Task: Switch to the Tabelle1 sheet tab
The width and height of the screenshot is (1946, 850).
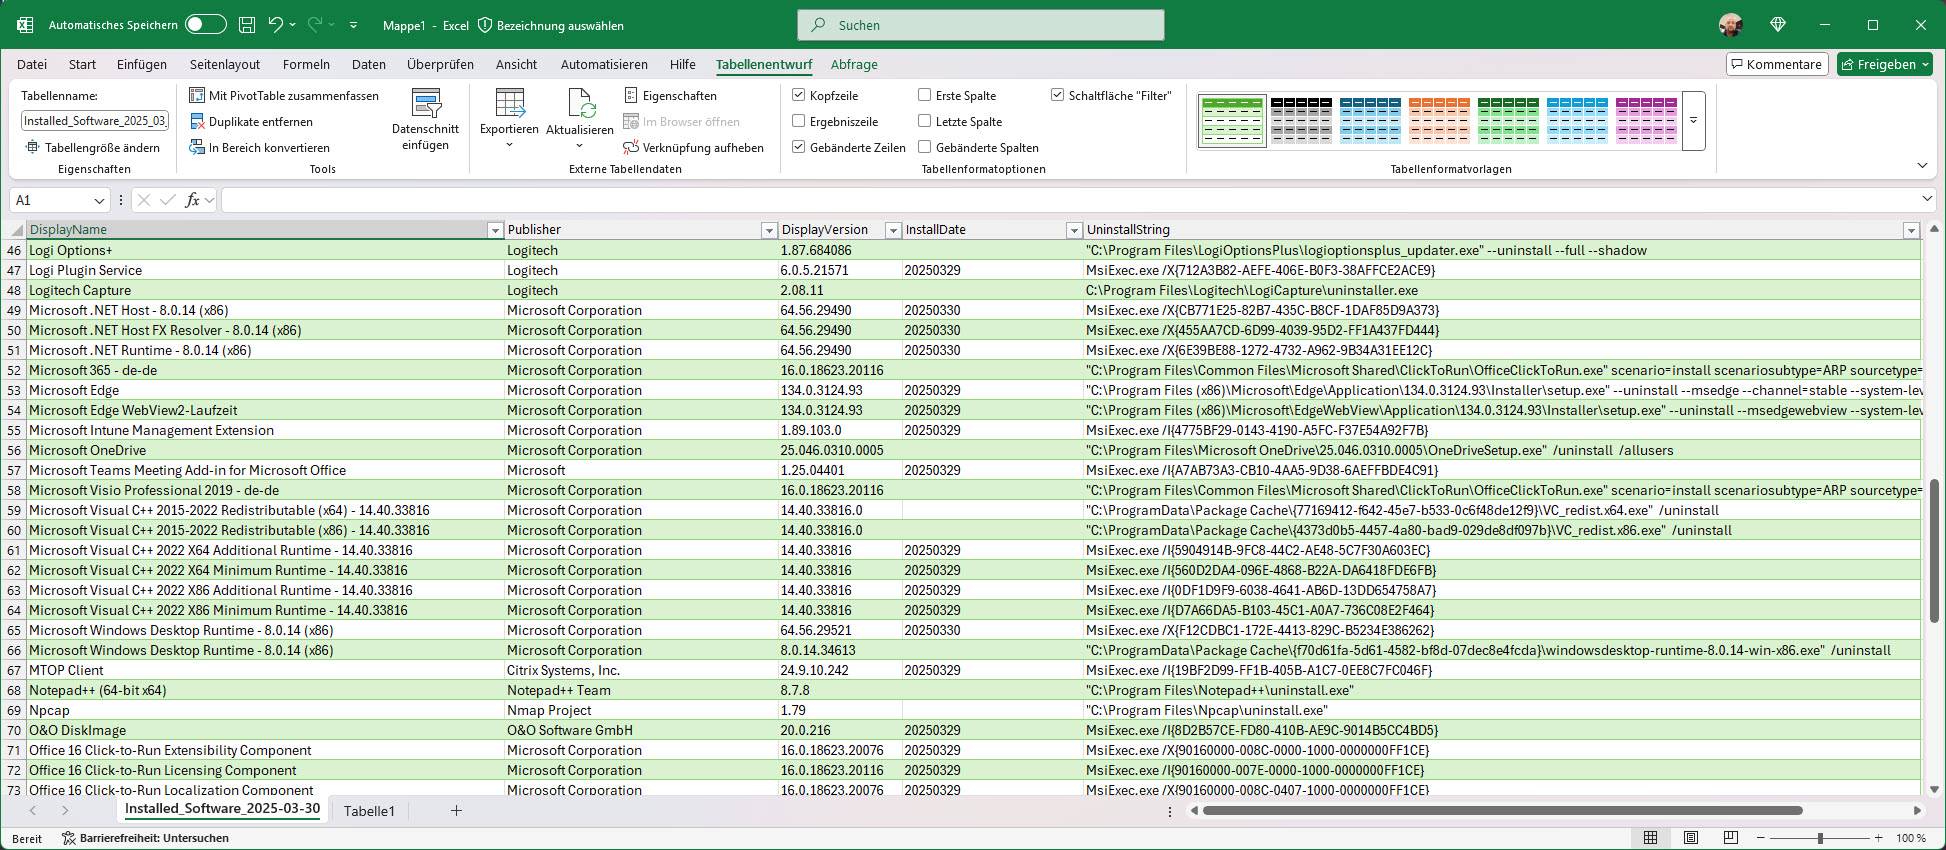Action: coord(369,811)
